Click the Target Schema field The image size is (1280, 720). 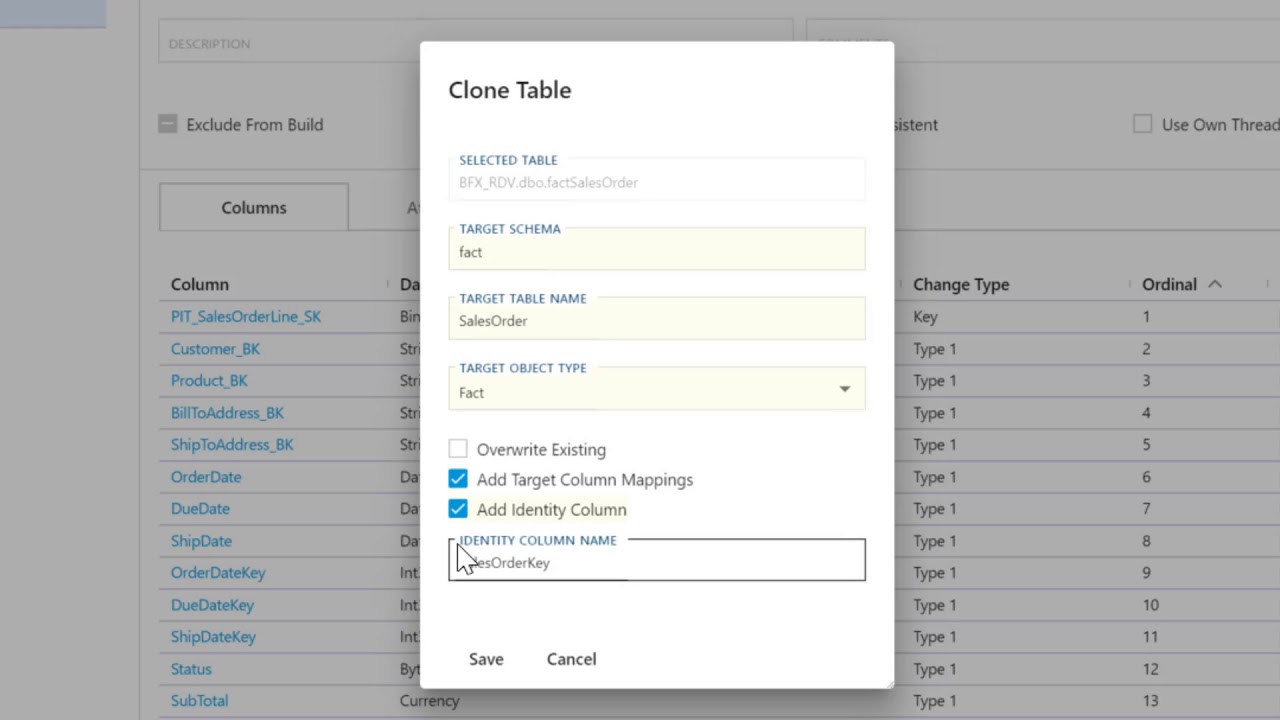[x=657, y=249]
